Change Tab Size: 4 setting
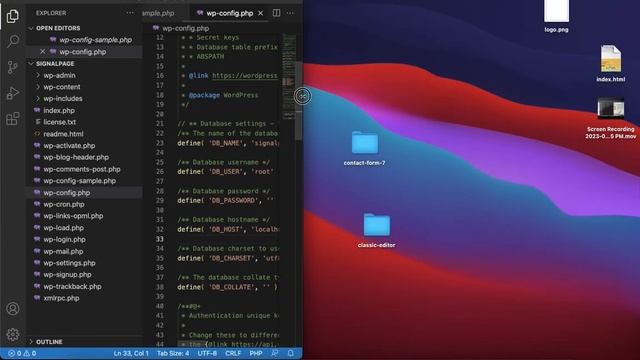 tap(173, 353)
